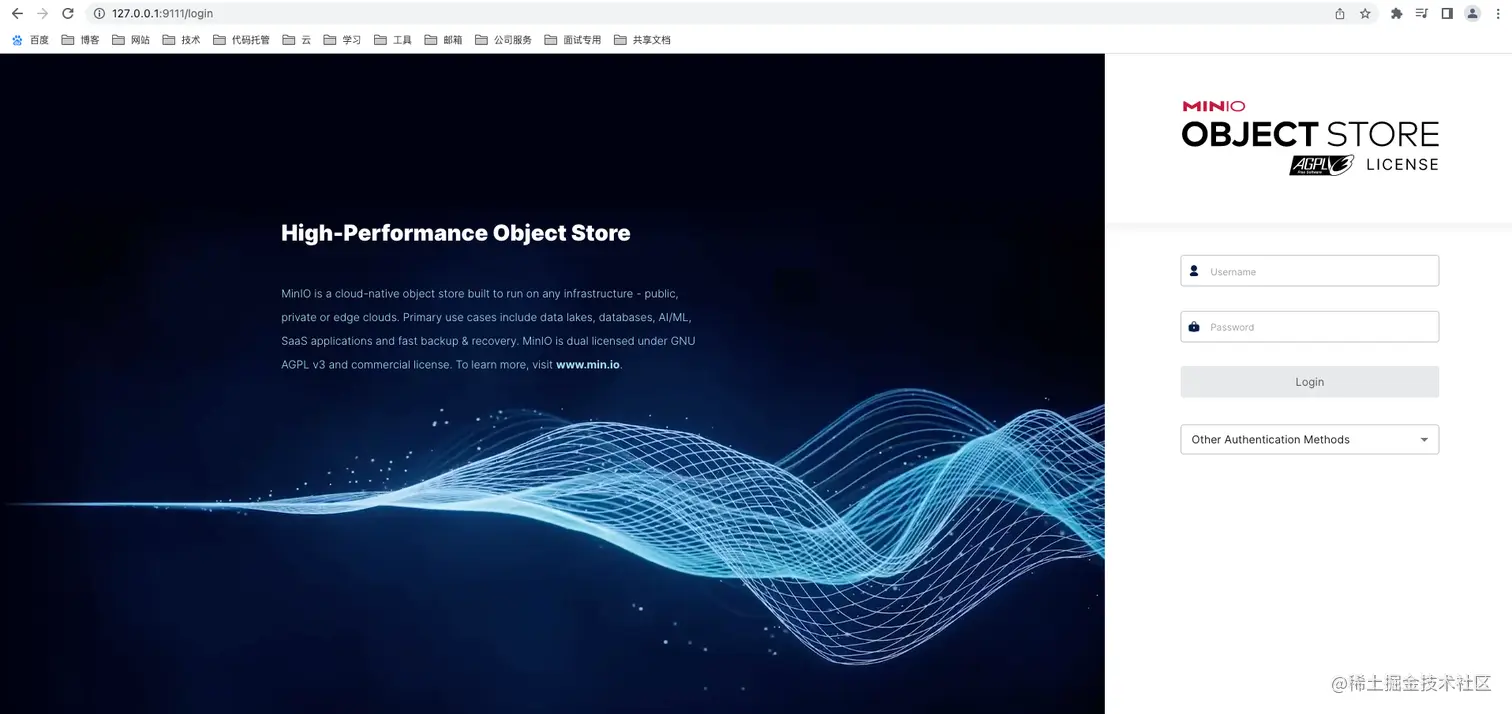Open the 面试专用 bookmark folder
This screenshot has height=714, width=1512.
tap(573, 40)
